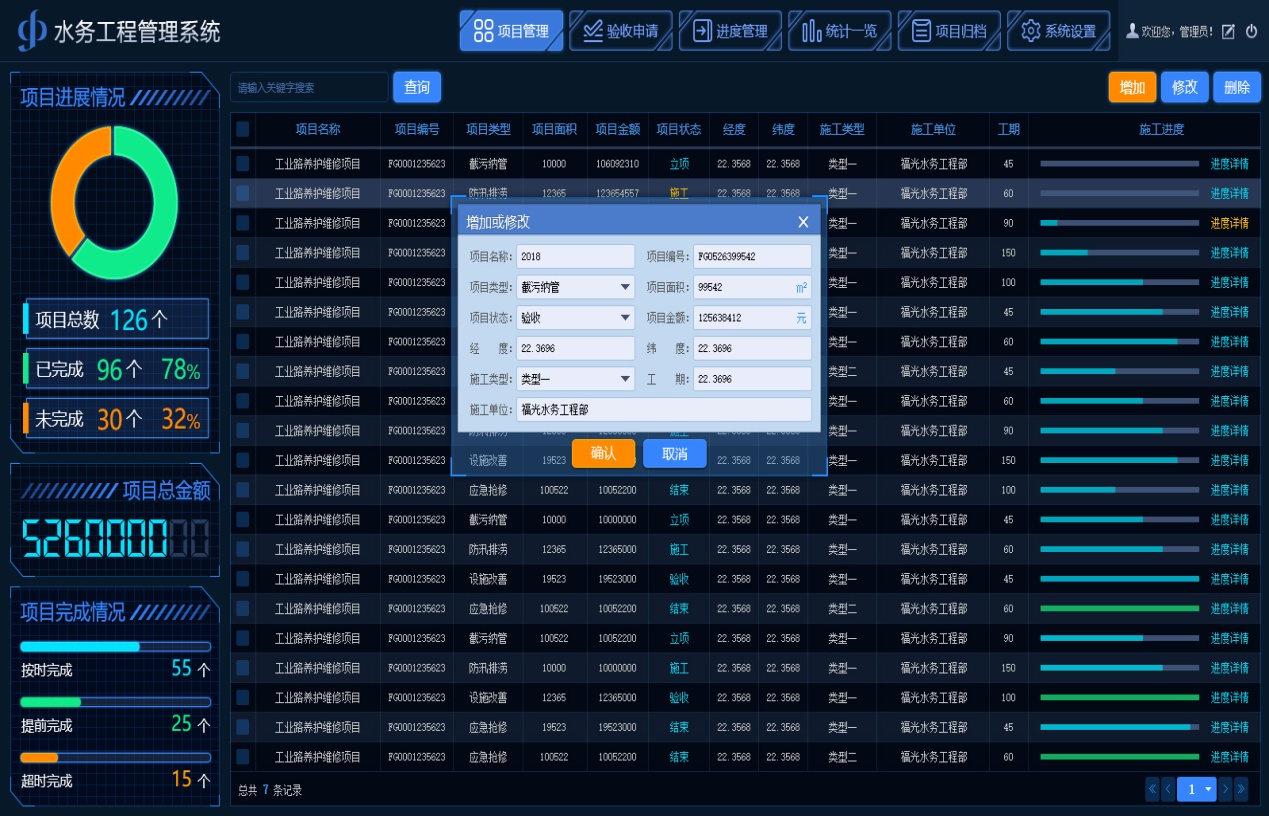This screenshot has width=1269, height=816.
Task: Close the 增加或修改 dialog with X
Action: 803,222
